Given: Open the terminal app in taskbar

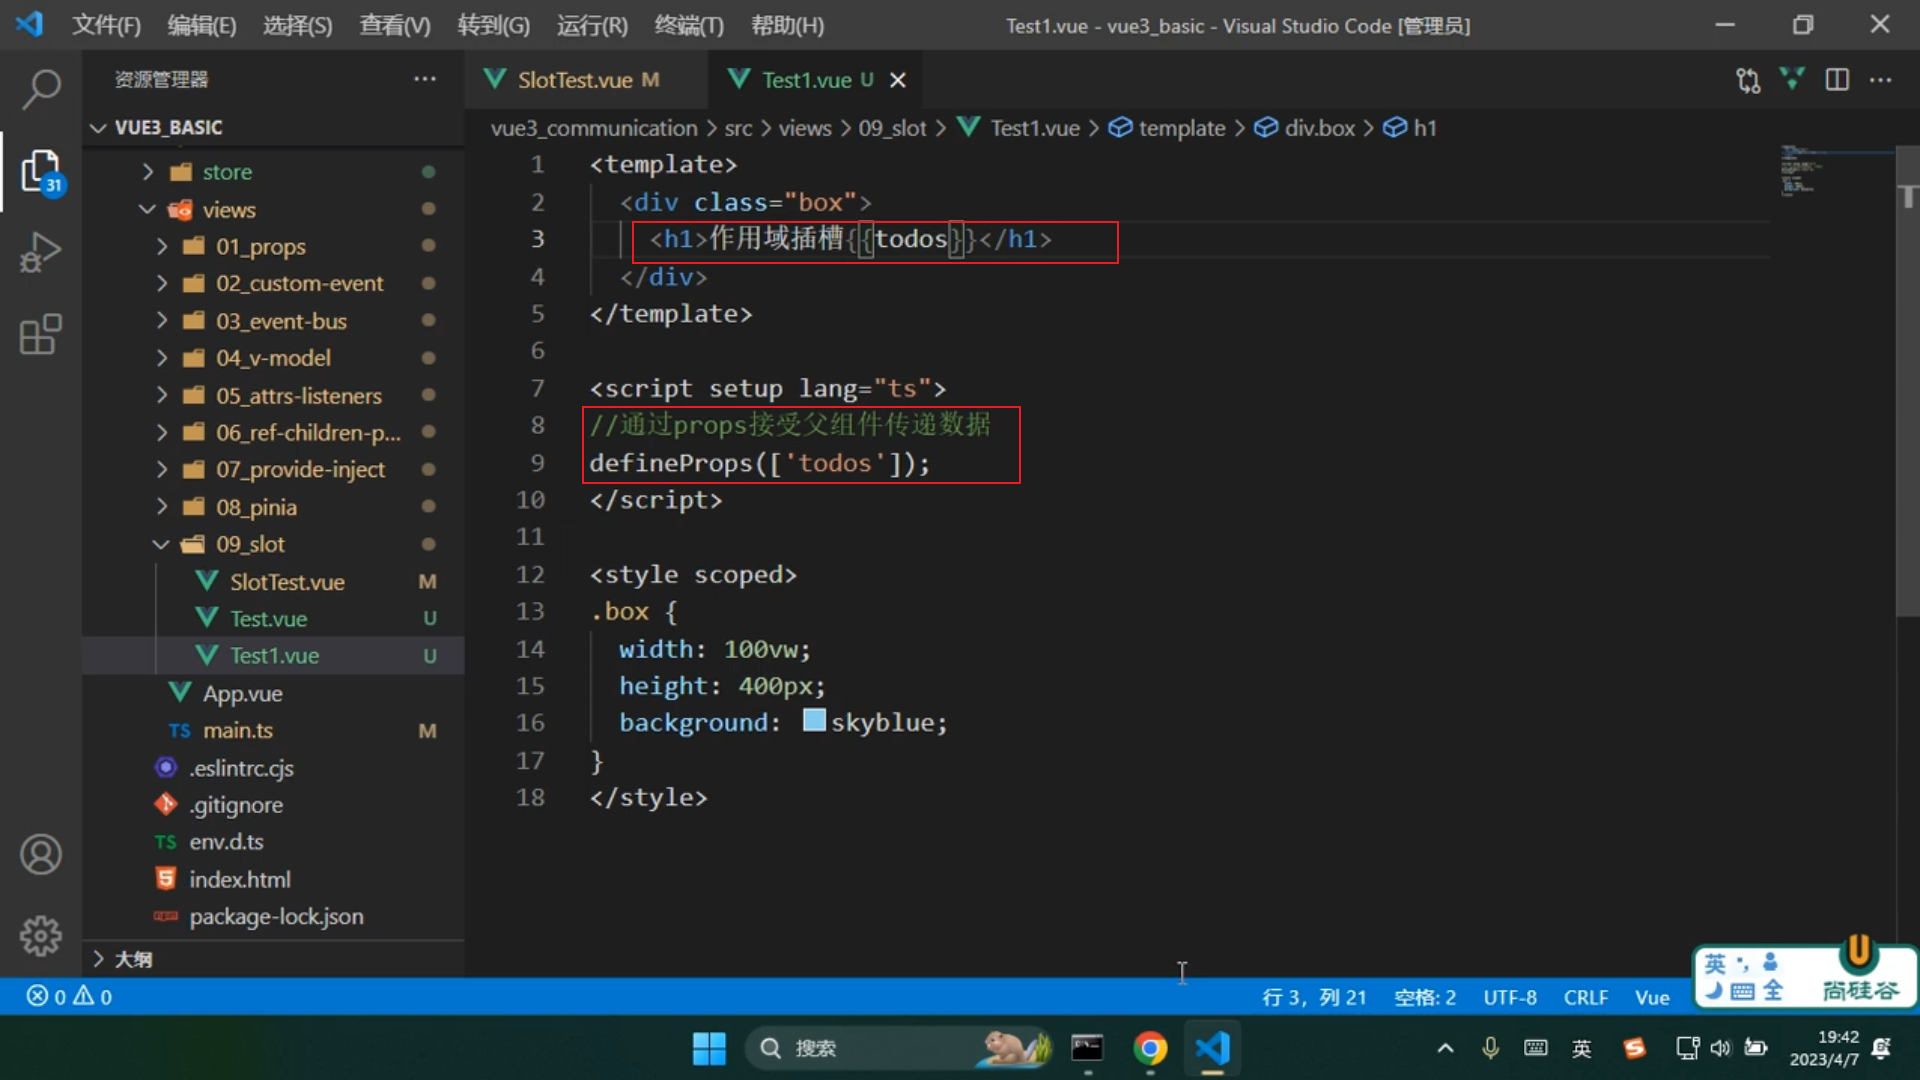Looking at the screenshot, I should [1087, 1048].
